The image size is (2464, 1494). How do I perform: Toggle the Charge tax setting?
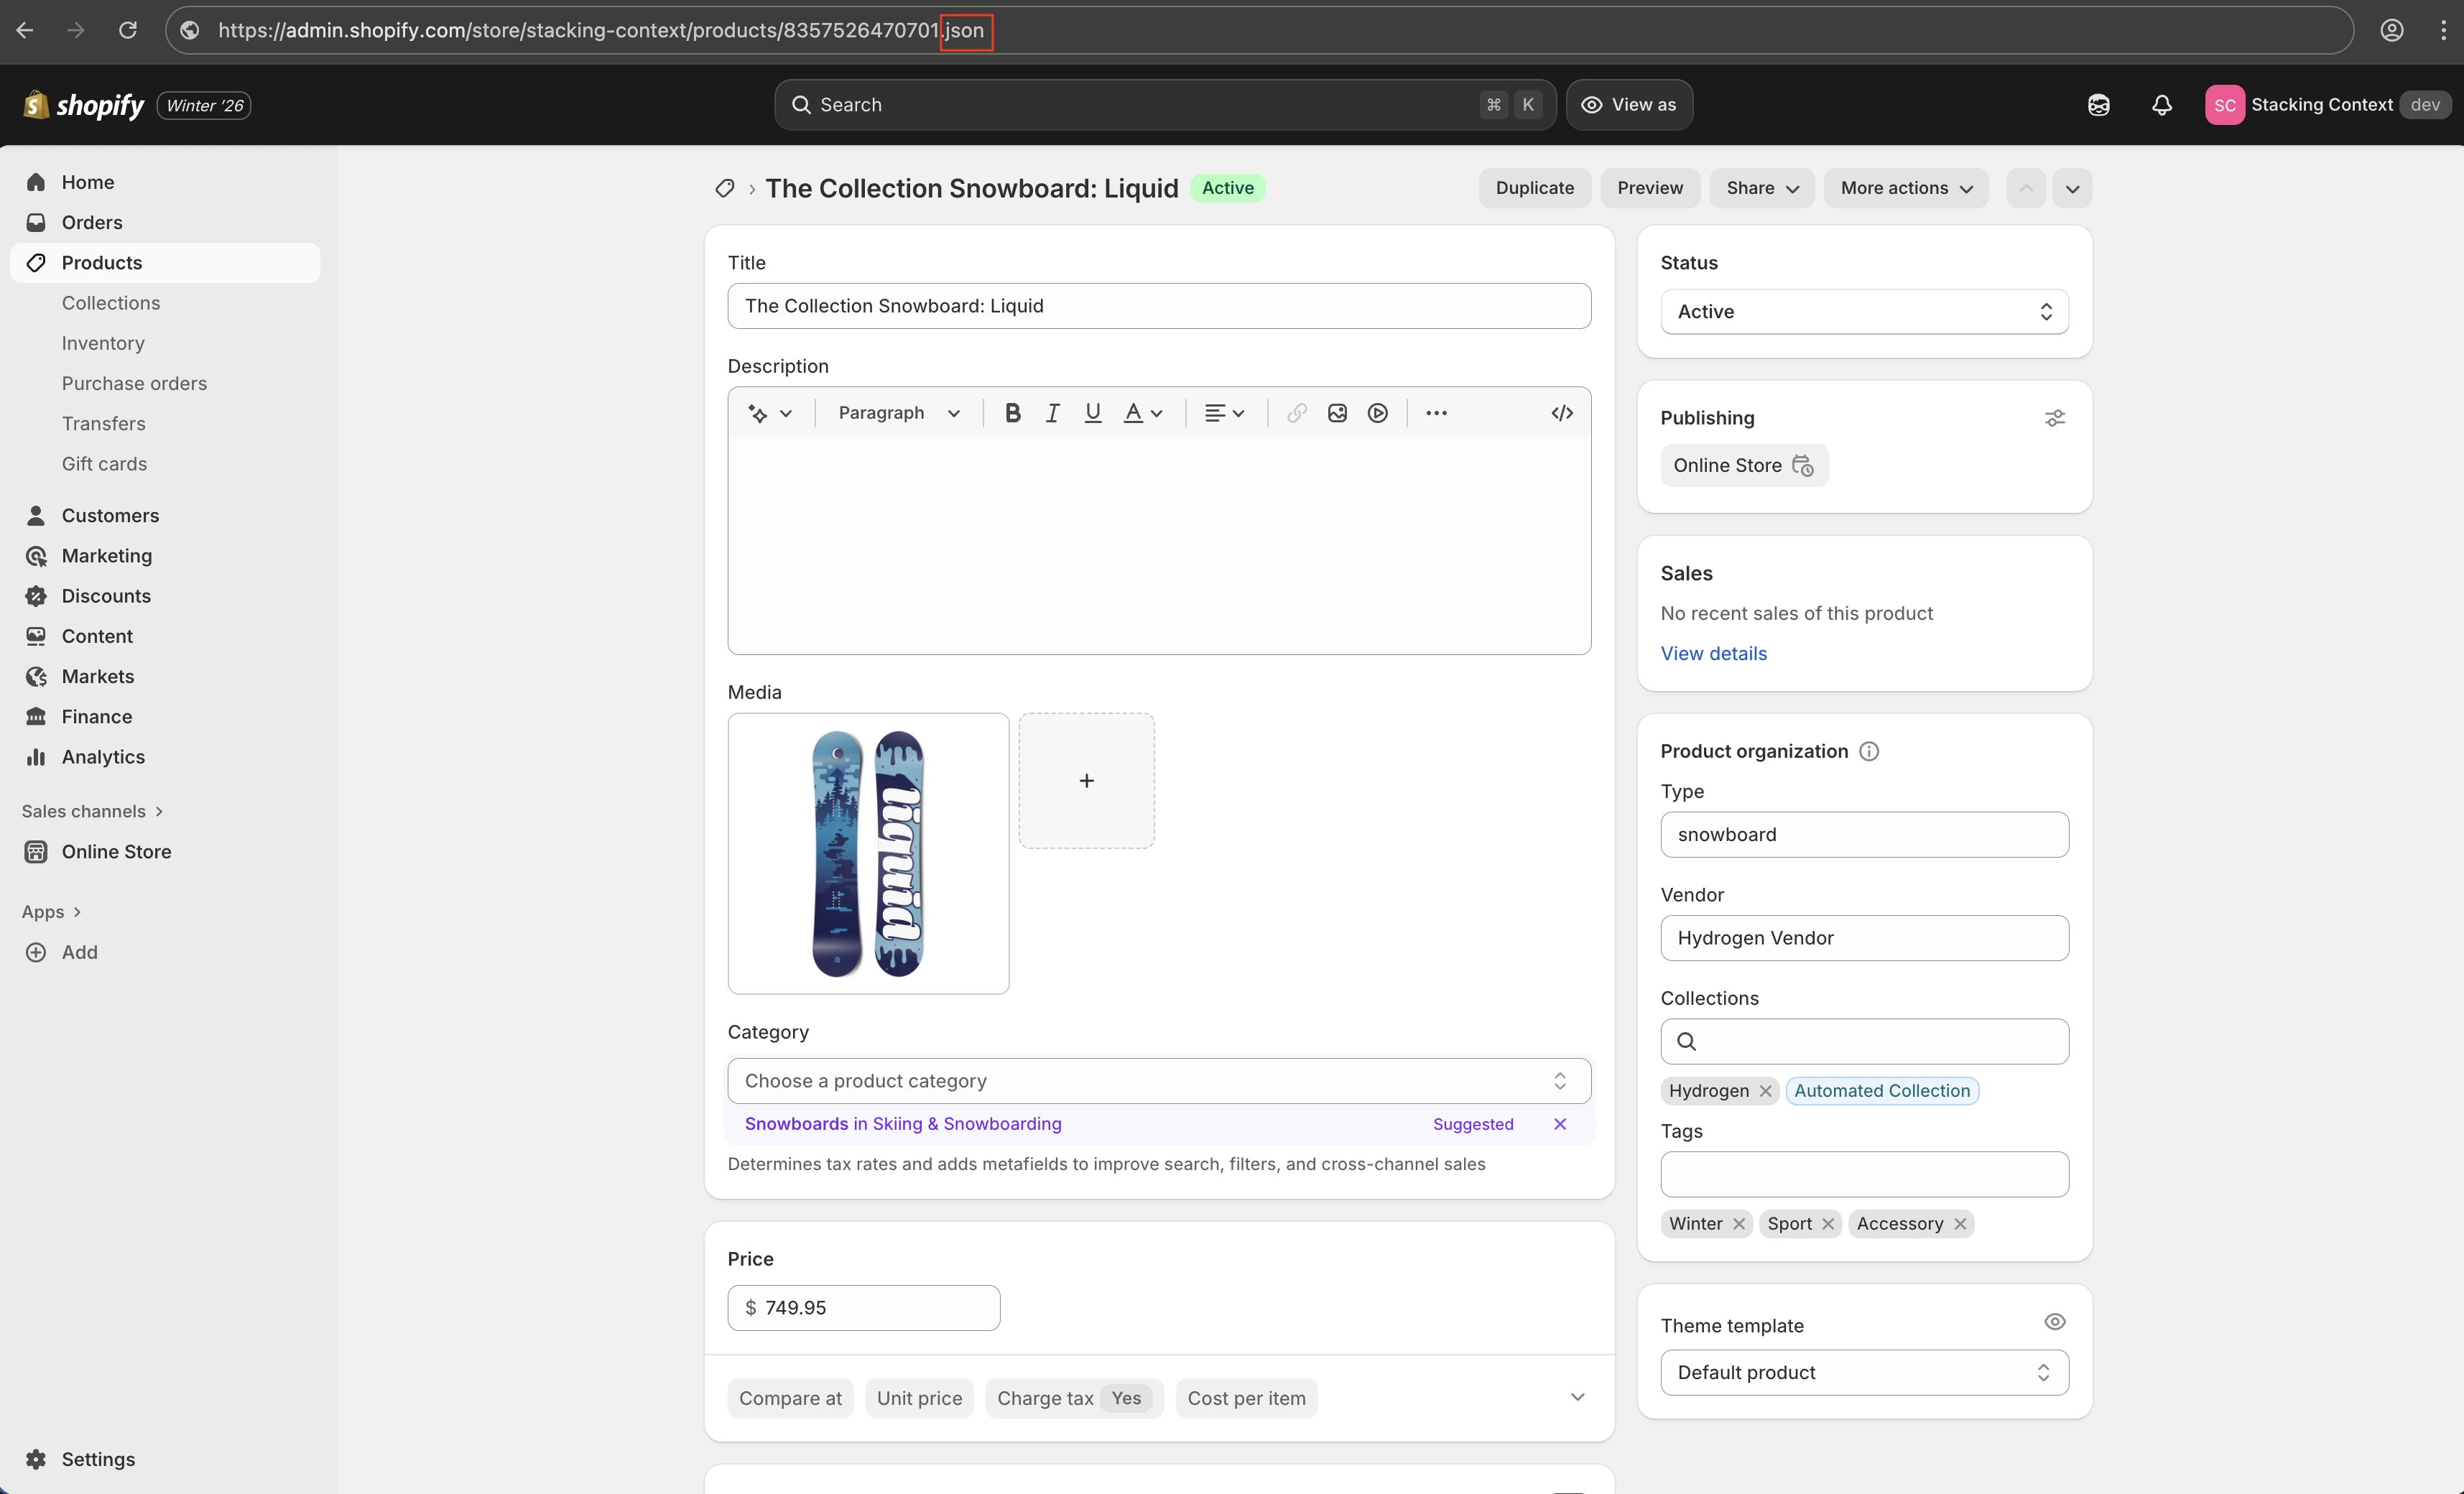pyautogui.click(x=1073, y=1397)
